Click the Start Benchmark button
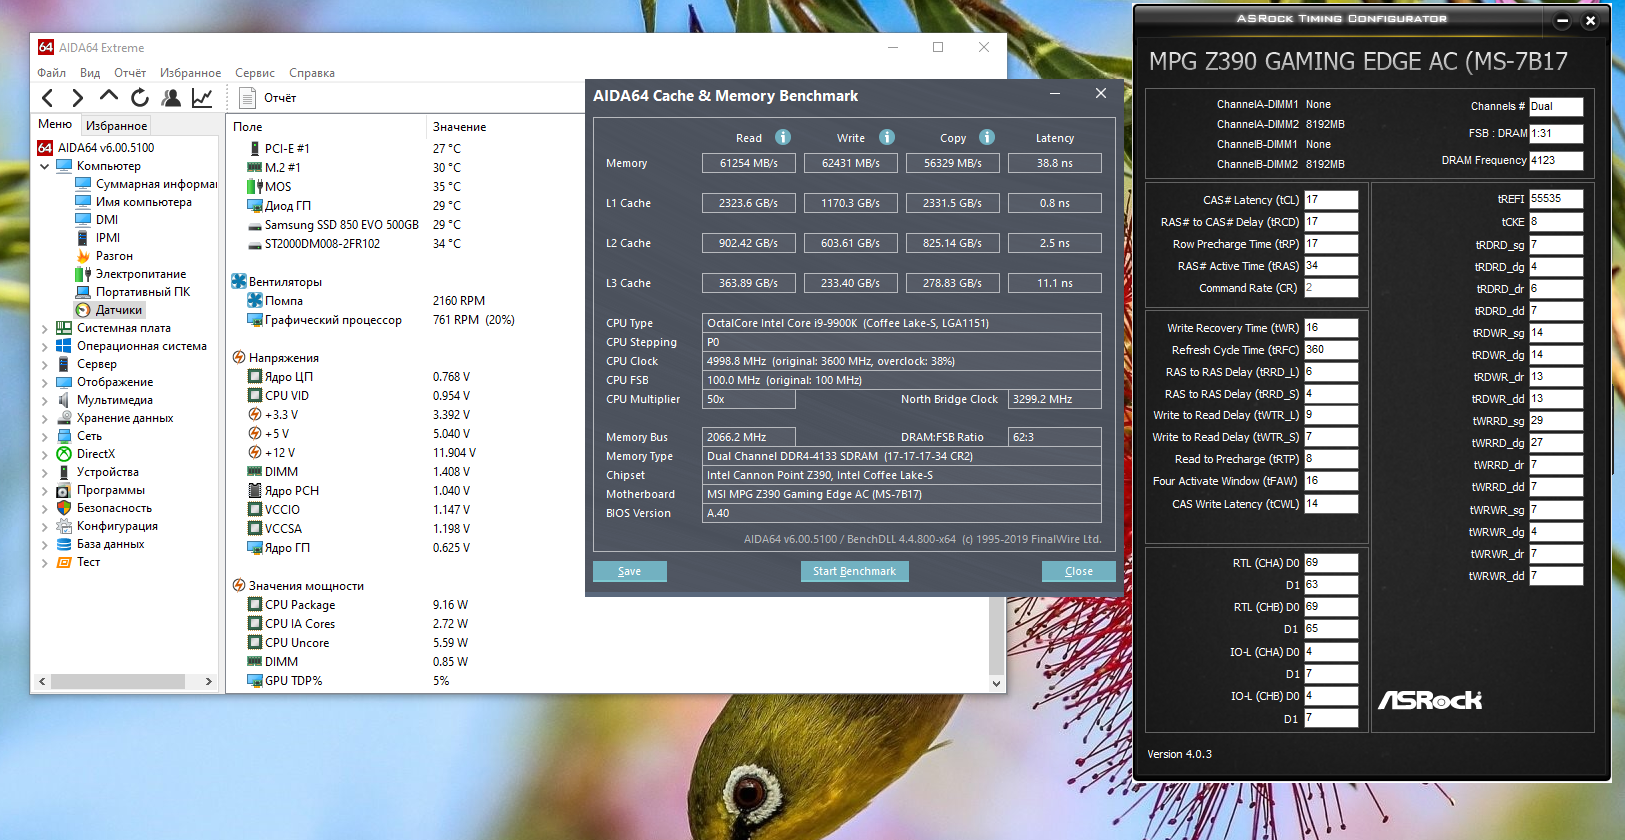 tap(855, 571)
